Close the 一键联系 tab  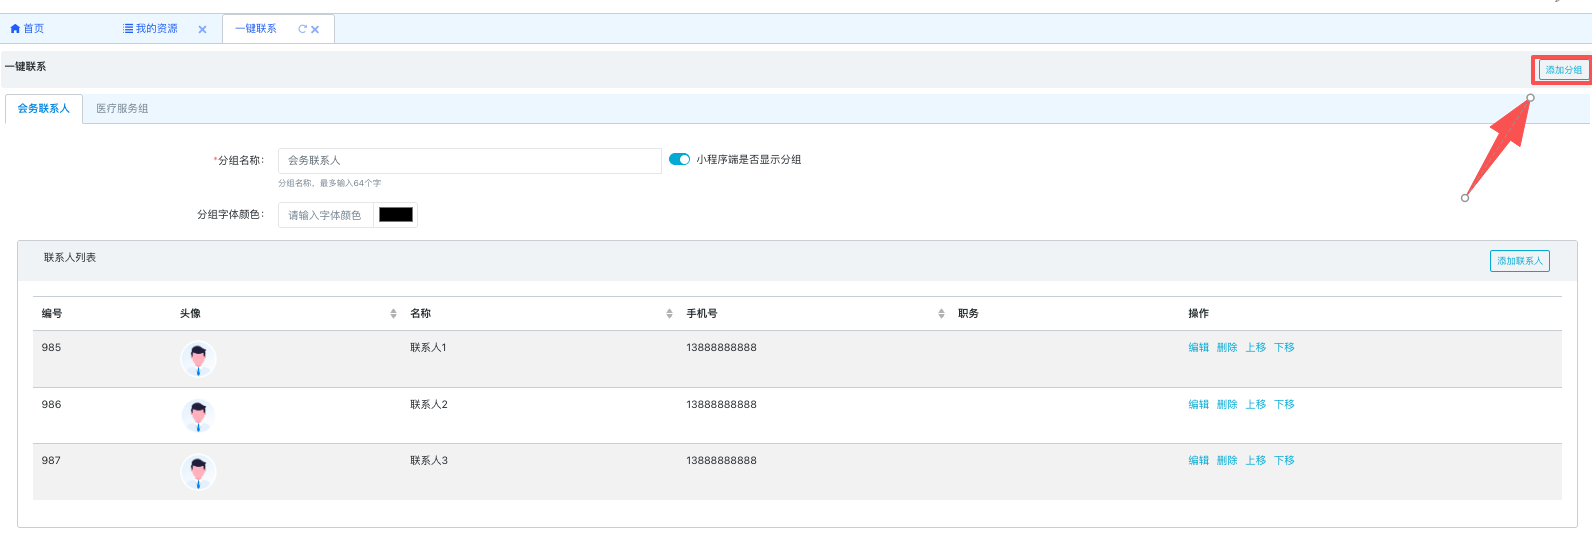point(315,30)
